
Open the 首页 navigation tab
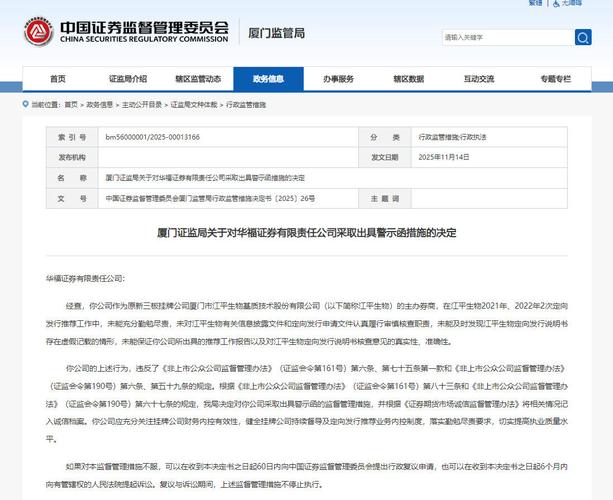pyautogui.click(x=58, y=79)
